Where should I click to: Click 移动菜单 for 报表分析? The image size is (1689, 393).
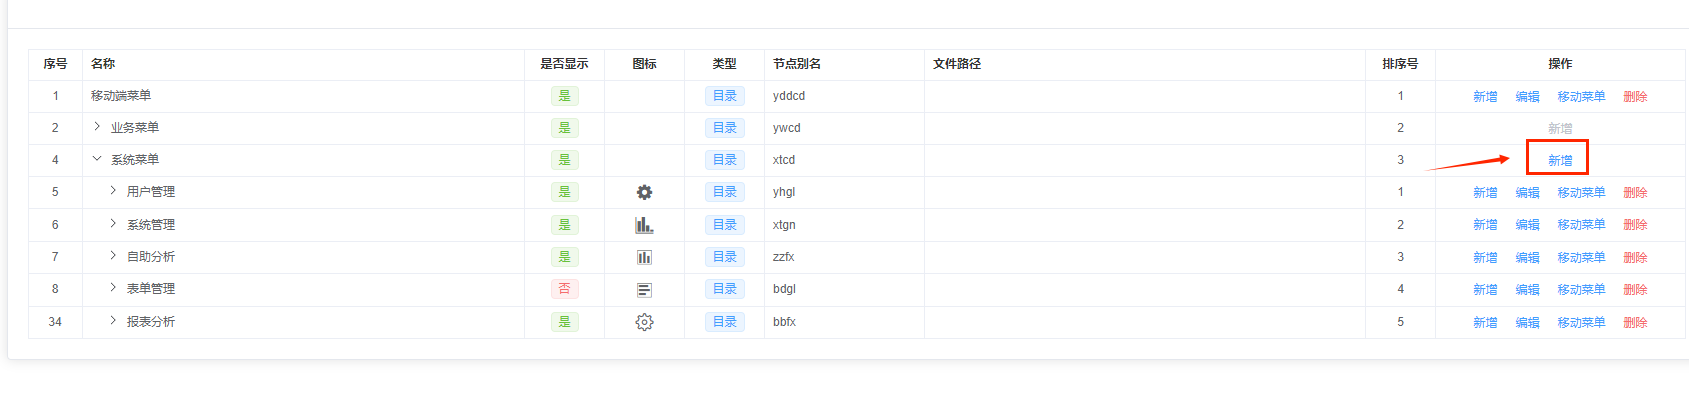(x=1581, y=323)
